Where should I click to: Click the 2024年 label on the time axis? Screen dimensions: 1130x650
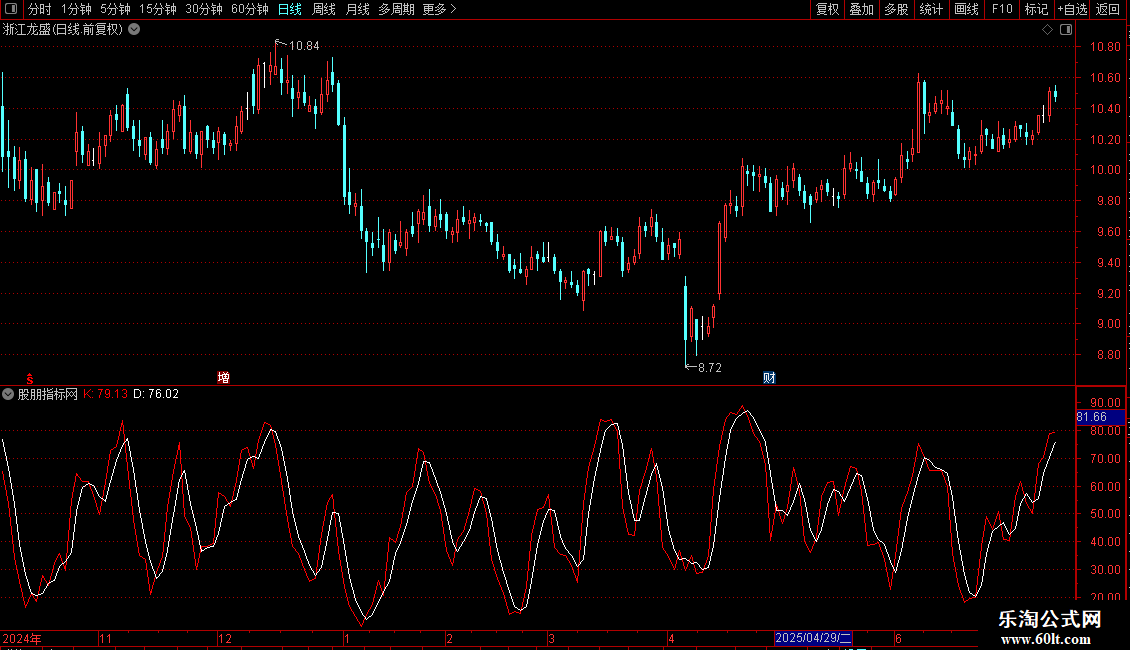pyautogui.click(x=22, y=638)
